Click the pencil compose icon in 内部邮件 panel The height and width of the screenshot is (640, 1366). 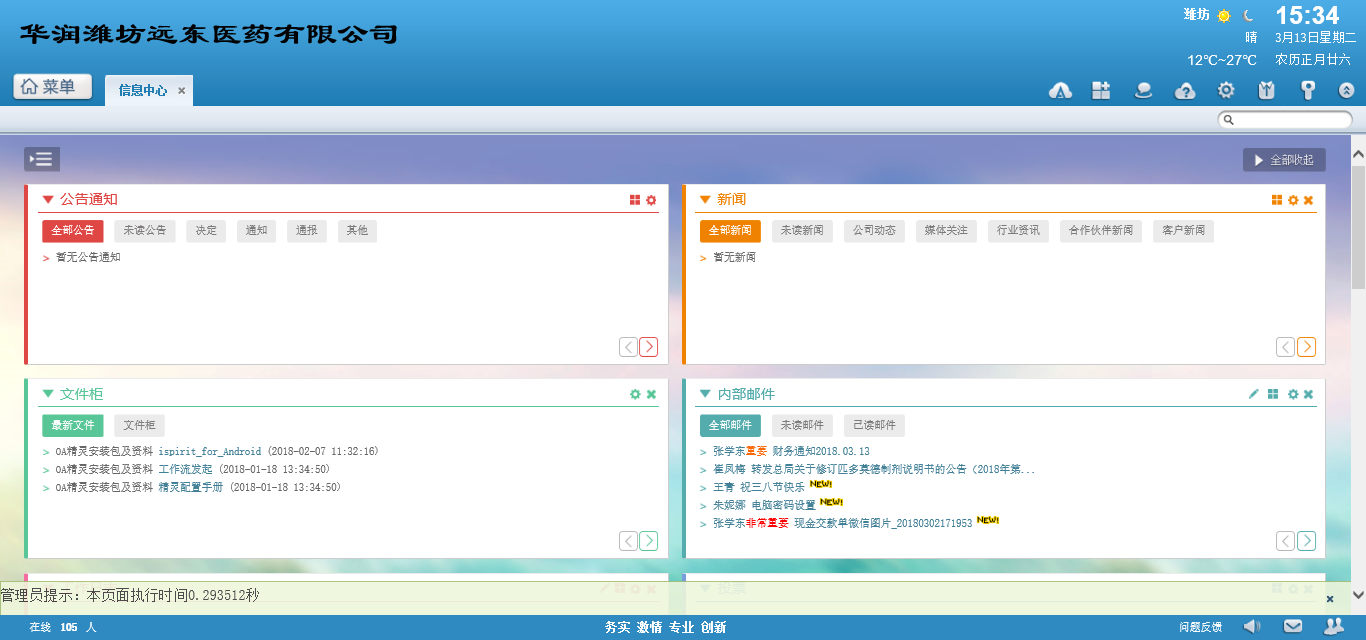(x=1254, y=394)
